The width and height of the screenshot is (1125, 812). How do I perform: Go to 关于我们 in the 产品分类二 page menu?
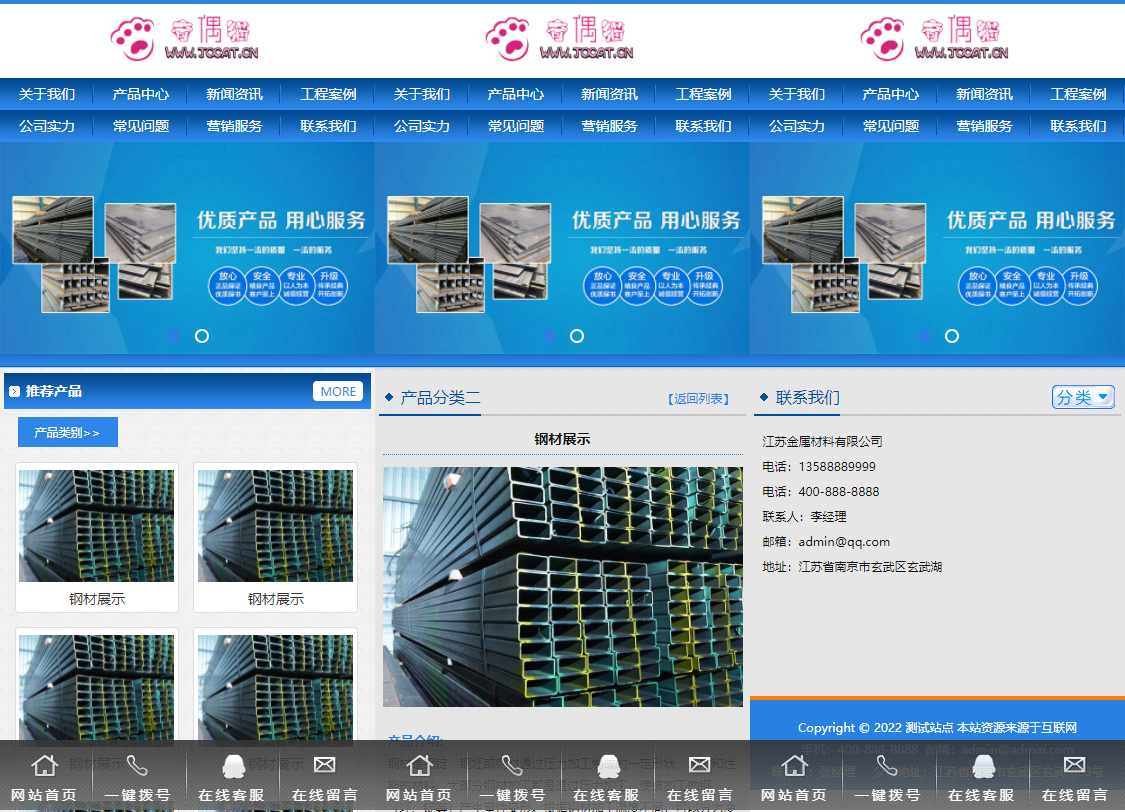click(x=422, y=94)
